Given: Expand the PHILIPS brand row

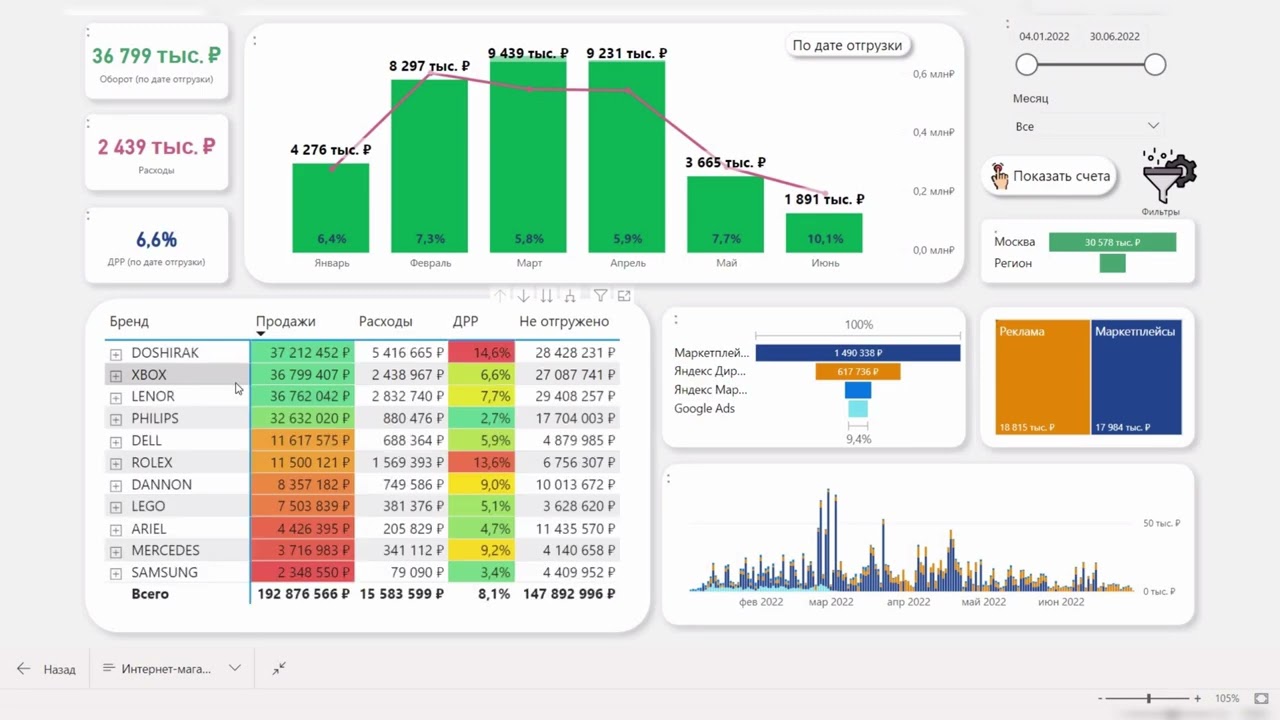Looking at the screenshot, I should pos(116,420).
